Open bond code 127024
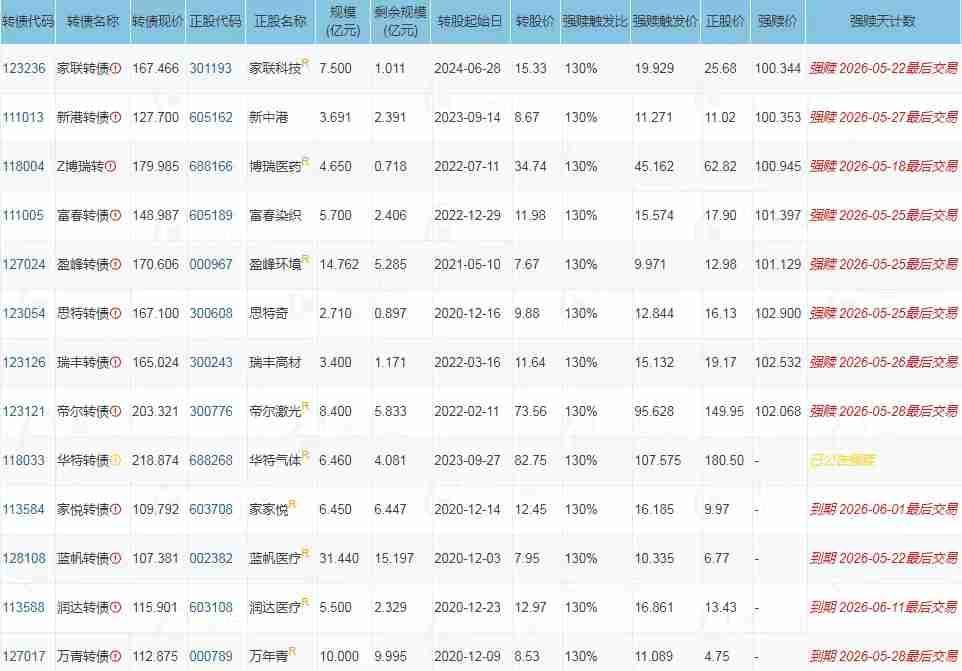This screenshot has width=962, height=671. (24, 264)
